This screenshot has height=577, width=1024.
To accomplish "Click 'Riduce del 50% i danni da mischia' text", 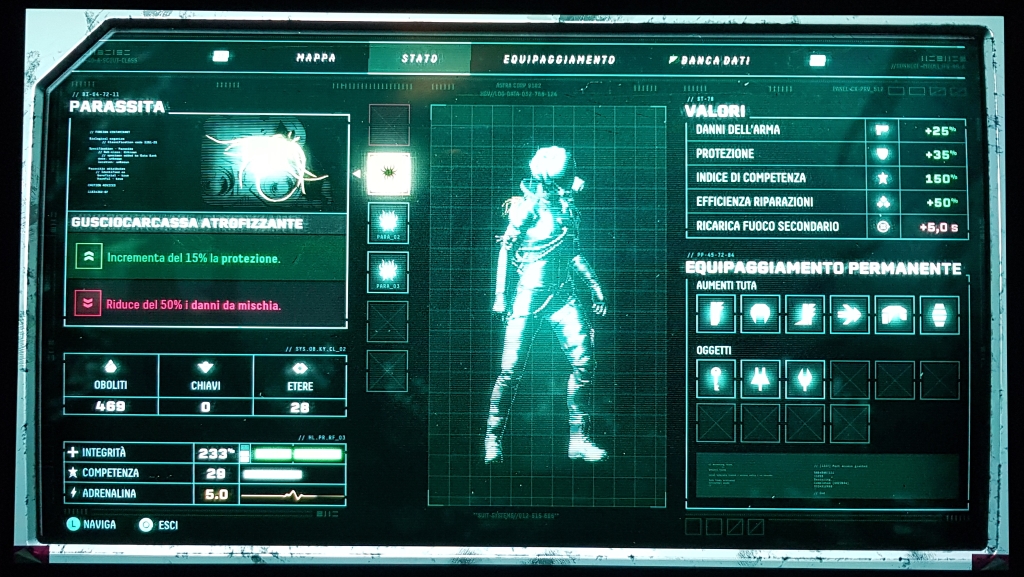I will (193, 305).
